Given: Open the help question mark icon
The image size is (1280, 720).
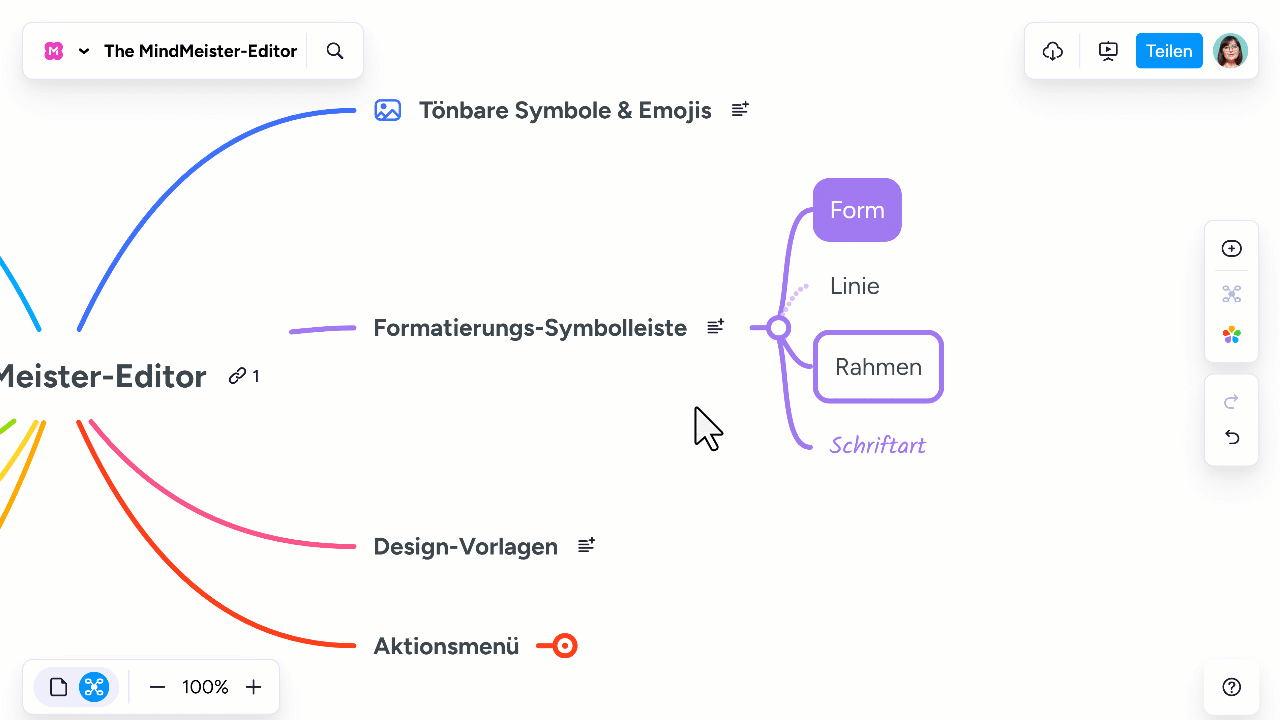Looking at the screenshot, I should (1232, 687).
